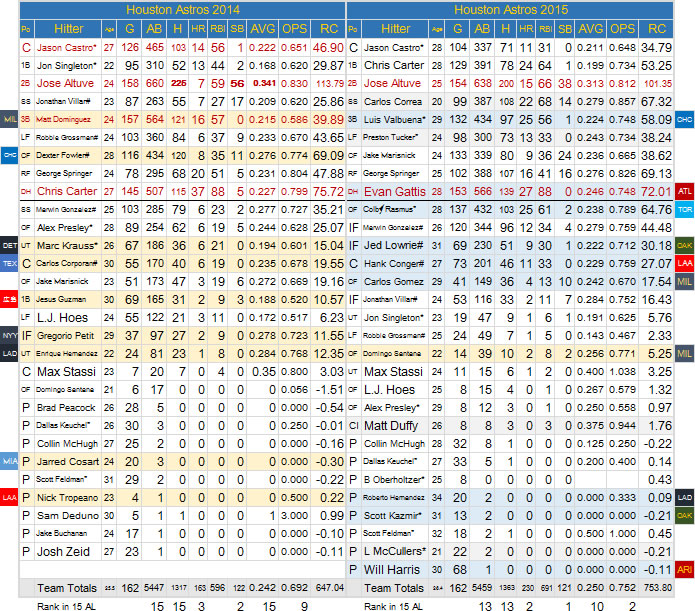Click the OAK badge beside Scott Kazmir

click(685, 515)
